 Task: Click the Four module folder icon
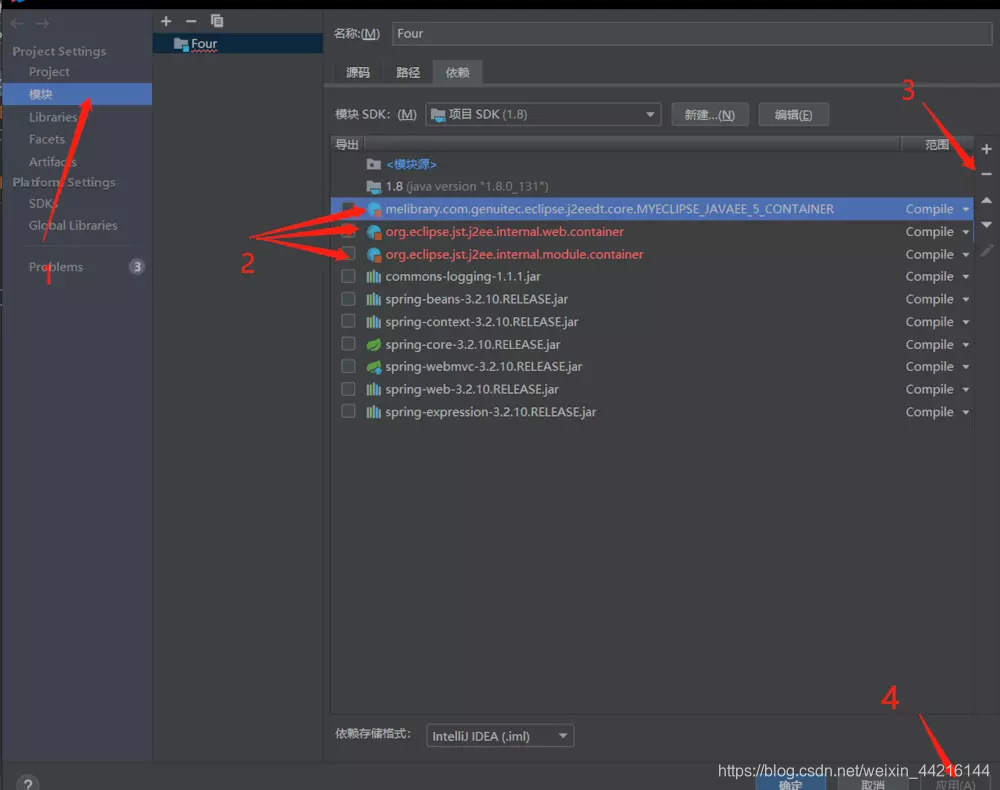coord(181,44)
